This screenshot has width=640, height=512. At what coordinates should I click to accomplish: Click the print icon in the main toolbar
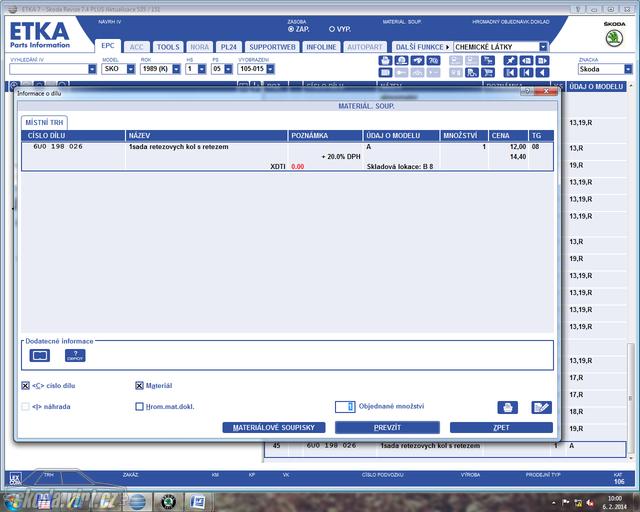(x=385, y=61)
